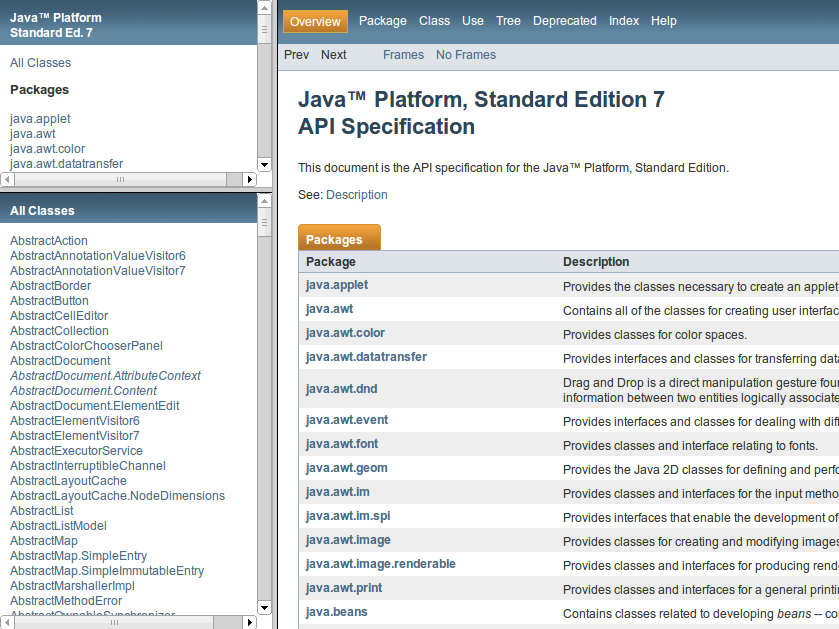The image size is (839, 629).
Task: Open the Deprecated page from the navigation bar
Action: 564,21
